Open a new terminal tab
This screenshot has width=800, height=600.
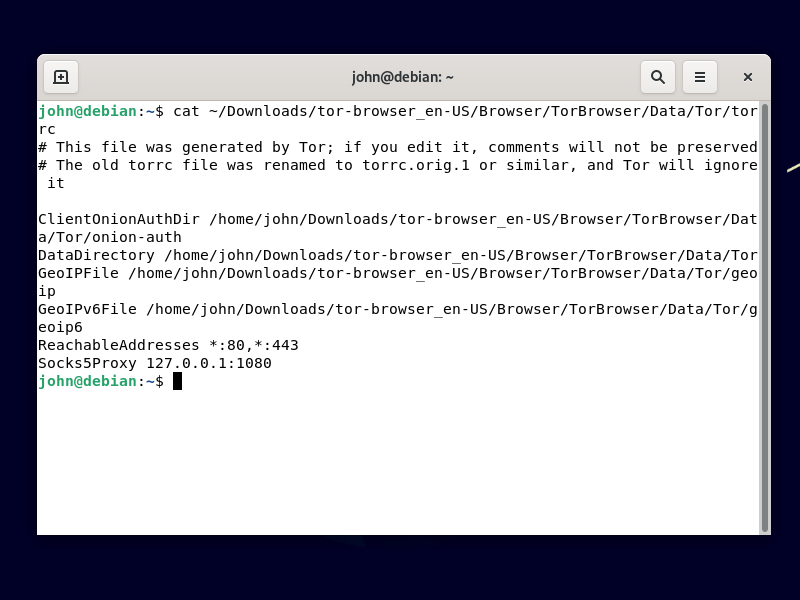click(x=60, y=76)
